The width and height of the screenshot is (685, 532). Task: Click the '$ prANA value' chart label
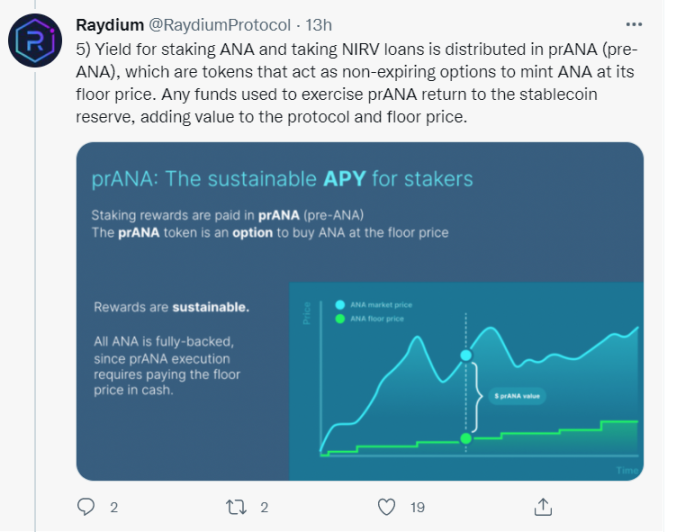(x=517, y=397)
